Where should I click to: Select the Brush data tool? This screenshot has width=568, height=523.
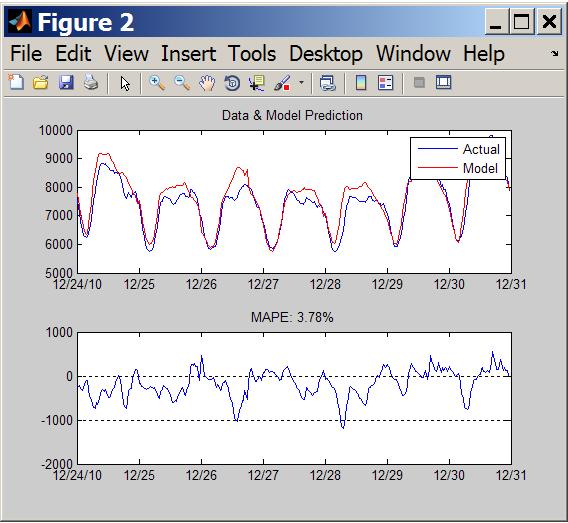(282, 83)
